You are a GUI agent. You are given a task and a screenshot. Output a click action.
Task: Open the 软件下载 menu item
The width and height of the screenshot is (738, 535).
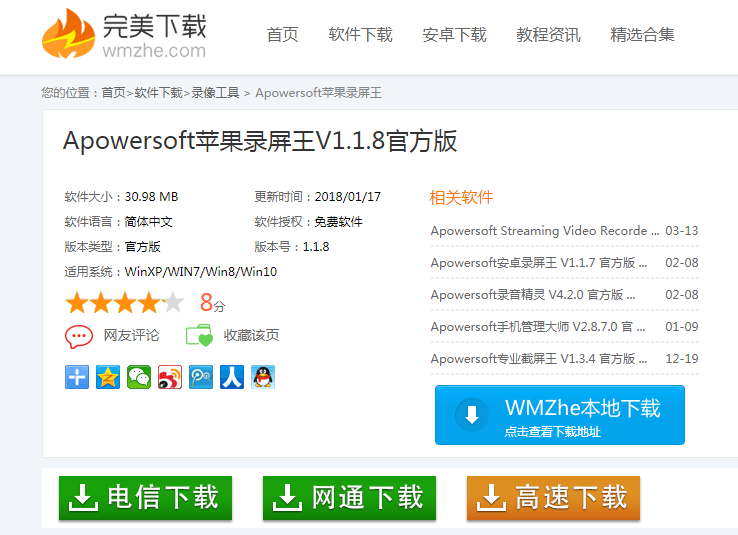[x=361, y=35]
